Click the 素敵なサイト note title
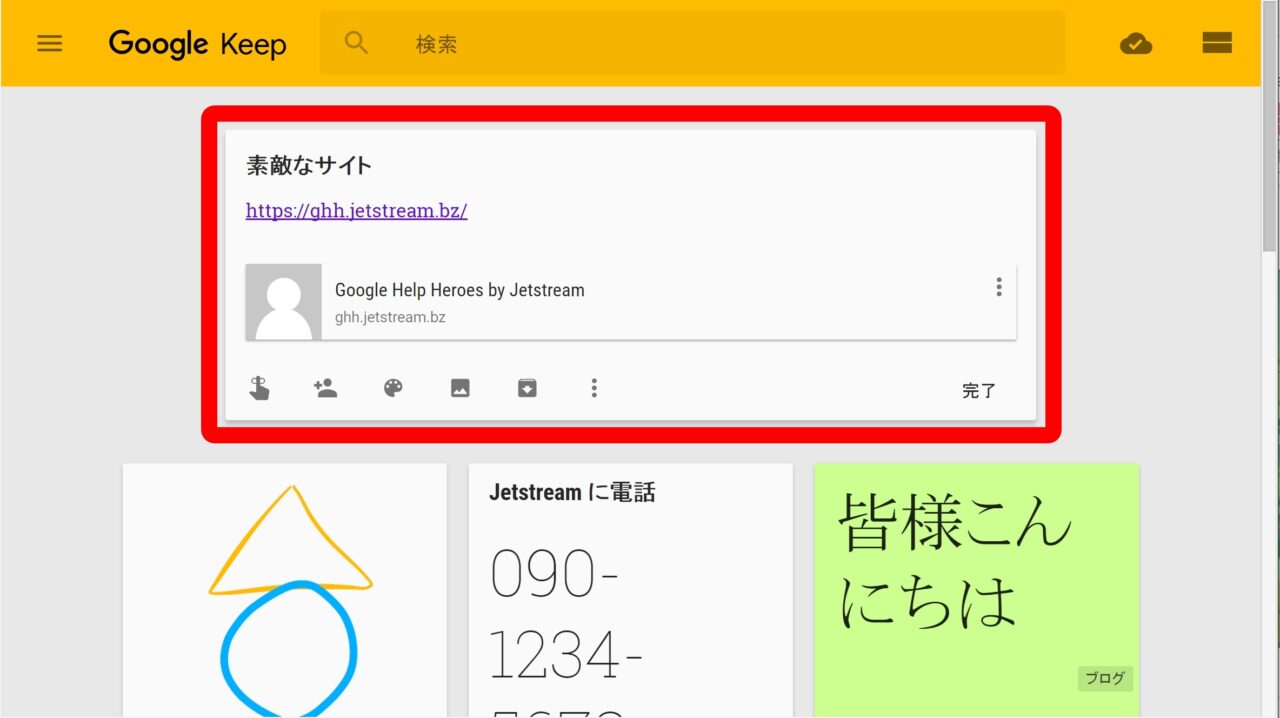This screenshot has height=718, width=1280. pos(309,166)
